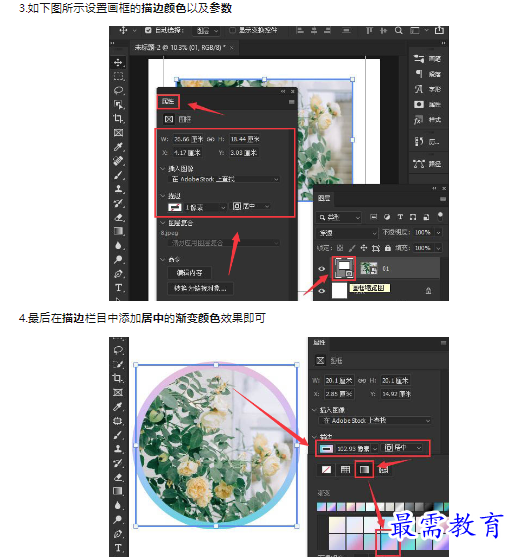Choose the Brush tool in the step 3 toolbar
The width and height of the screenshot is (512, 557).
tap(118, 175)
